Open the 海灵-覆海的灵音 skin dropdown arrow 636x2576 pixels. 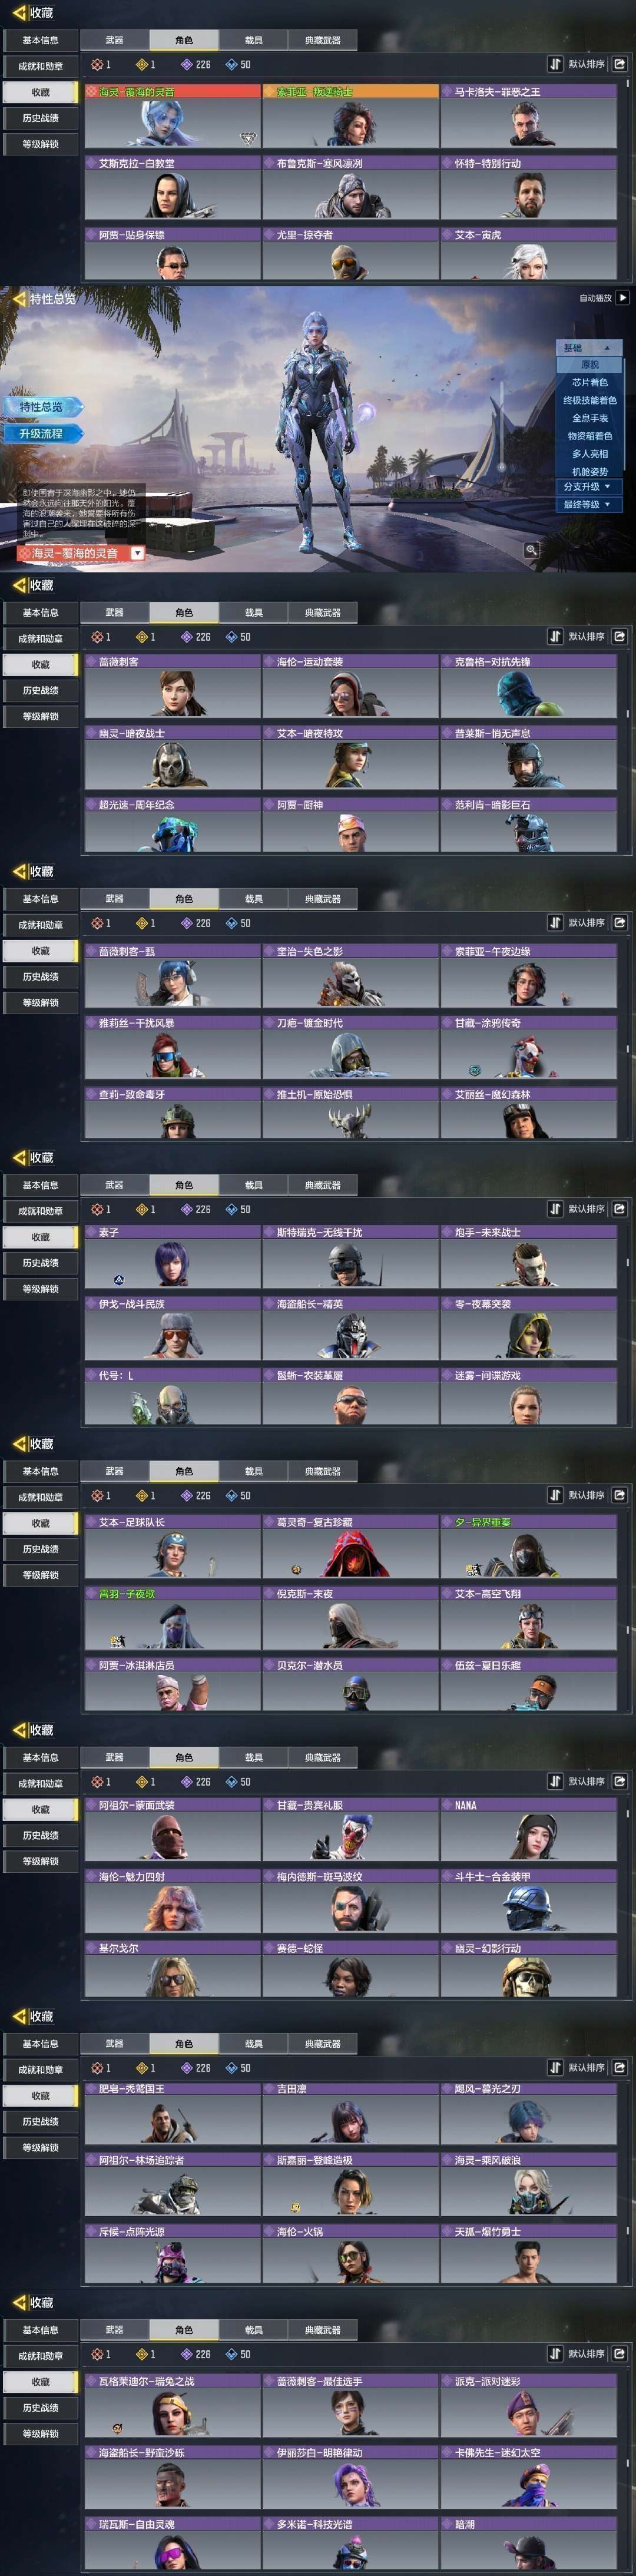[x=138, y=553]
